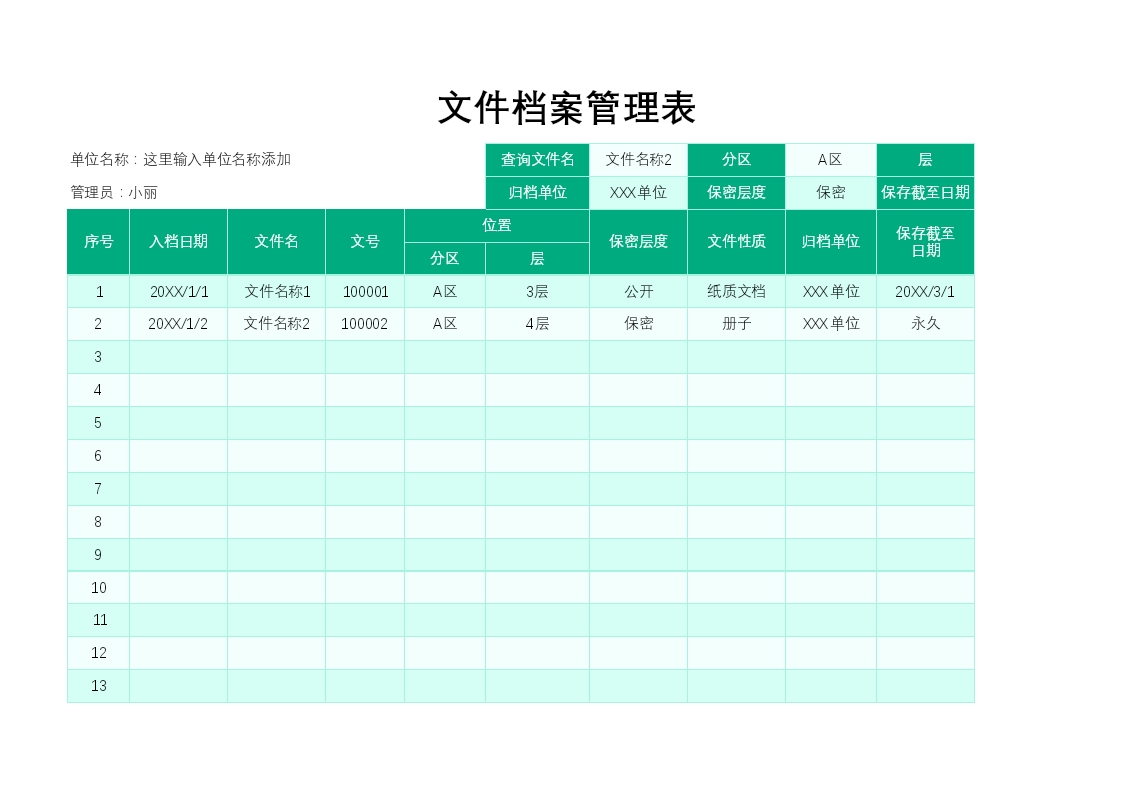Image resolution: width=1123 pixels, height=794 pixels.
Task: Click the query 保存截至日期 label
Action: tap(925, 193)
